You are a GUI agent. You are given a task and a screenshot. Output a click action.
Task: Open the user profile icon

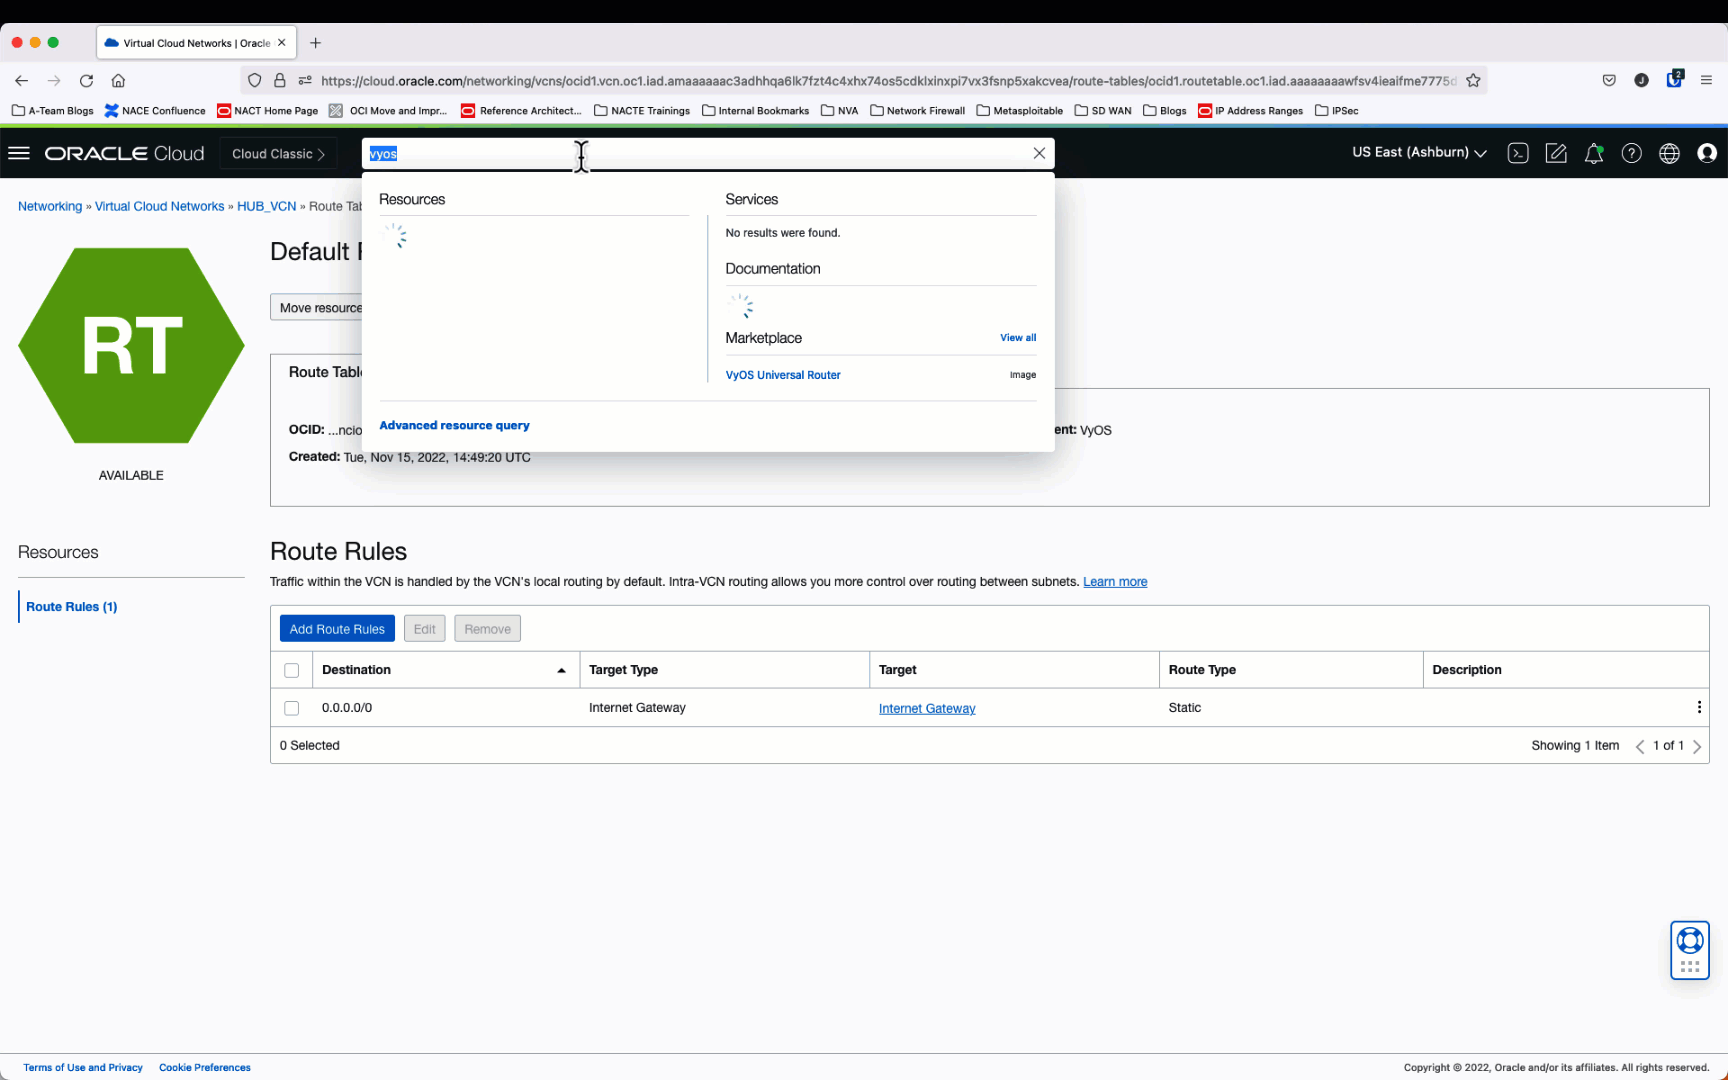tap(1707, 153)
